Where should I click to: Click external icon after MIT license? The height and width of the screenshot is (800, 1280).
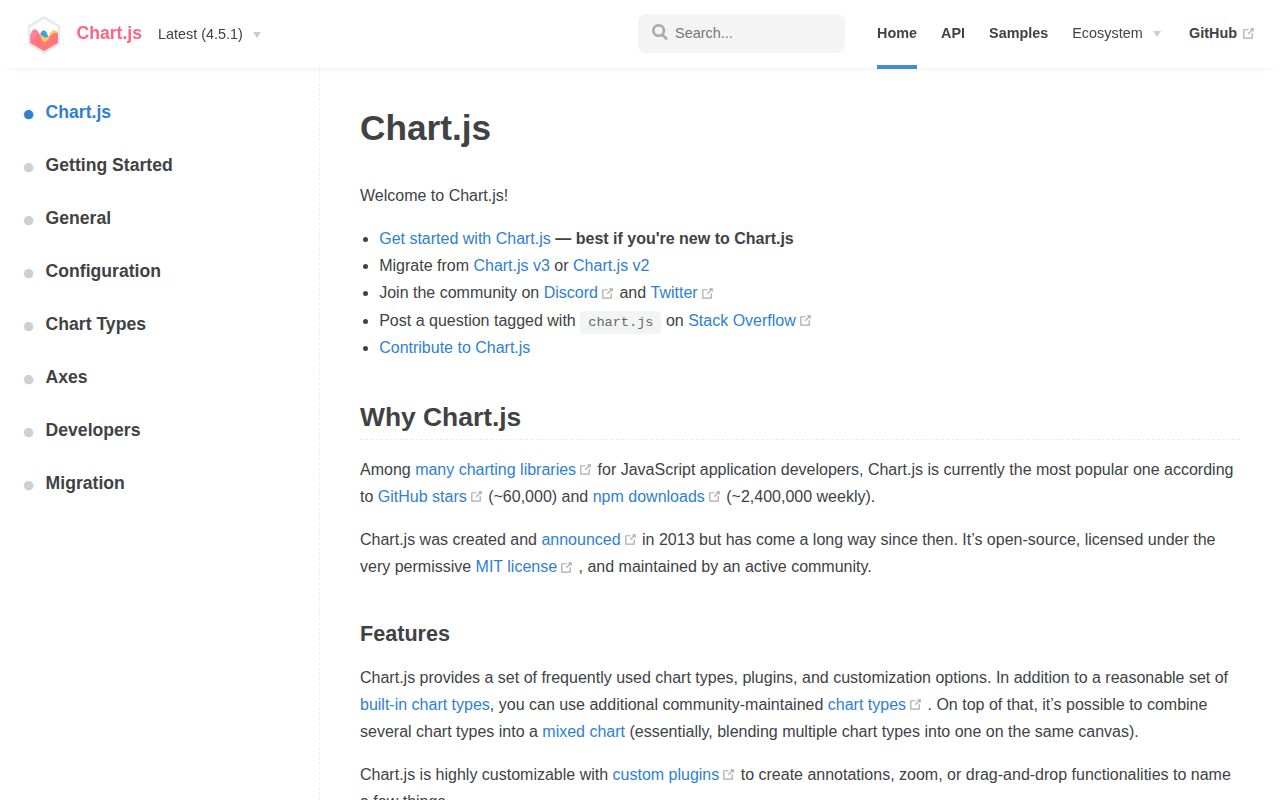(x=567, y=567)
